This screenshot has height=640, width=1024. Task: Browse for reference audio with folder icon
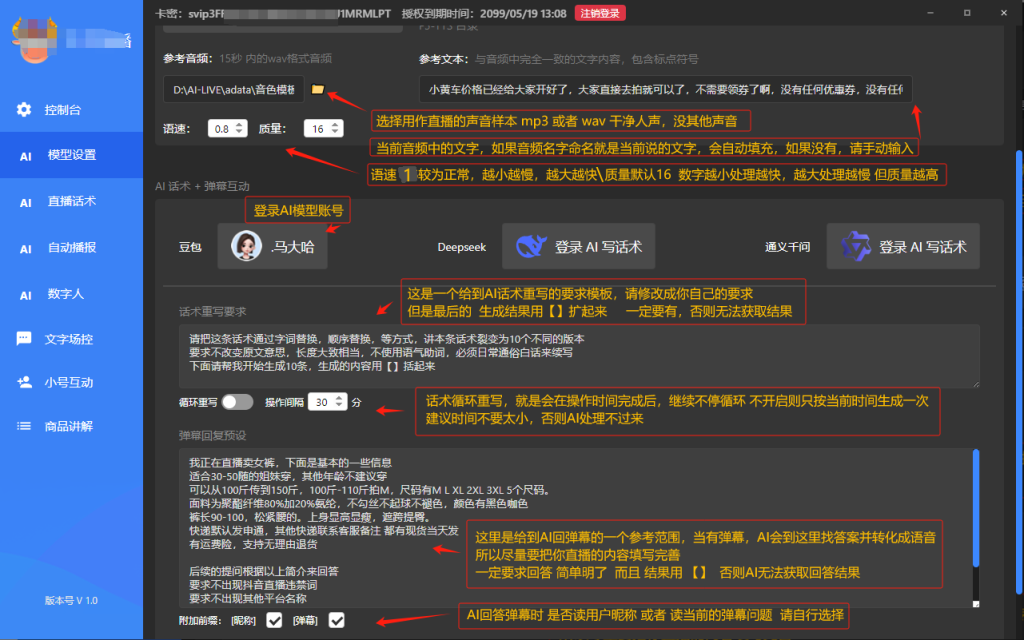pyautogui.click(x=317, y=89)
